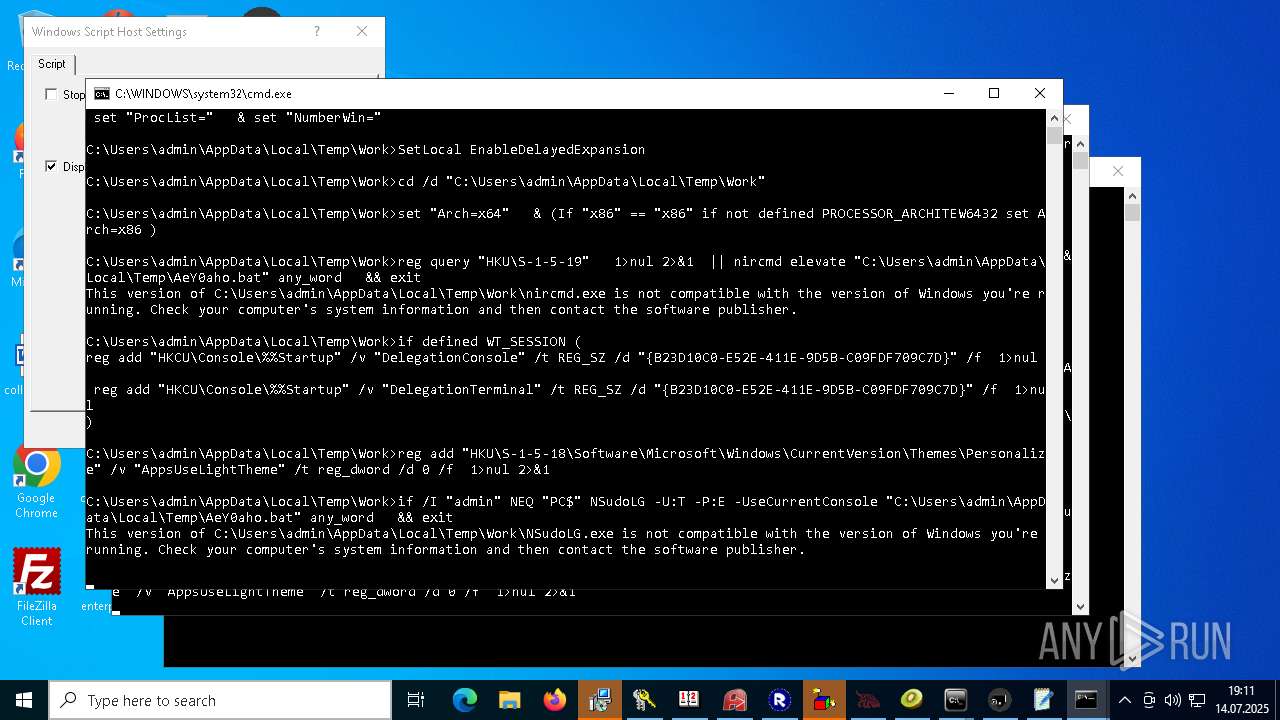The image size is (1280, 720).
Task: Open the white C:\ command prompt taskbar icon
Action: coord(955,700)
